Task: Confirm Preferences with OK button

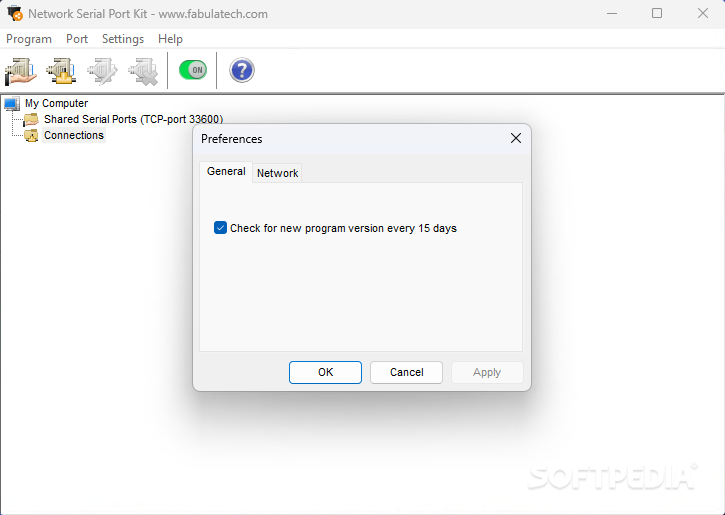Action: tap(326, 373)
